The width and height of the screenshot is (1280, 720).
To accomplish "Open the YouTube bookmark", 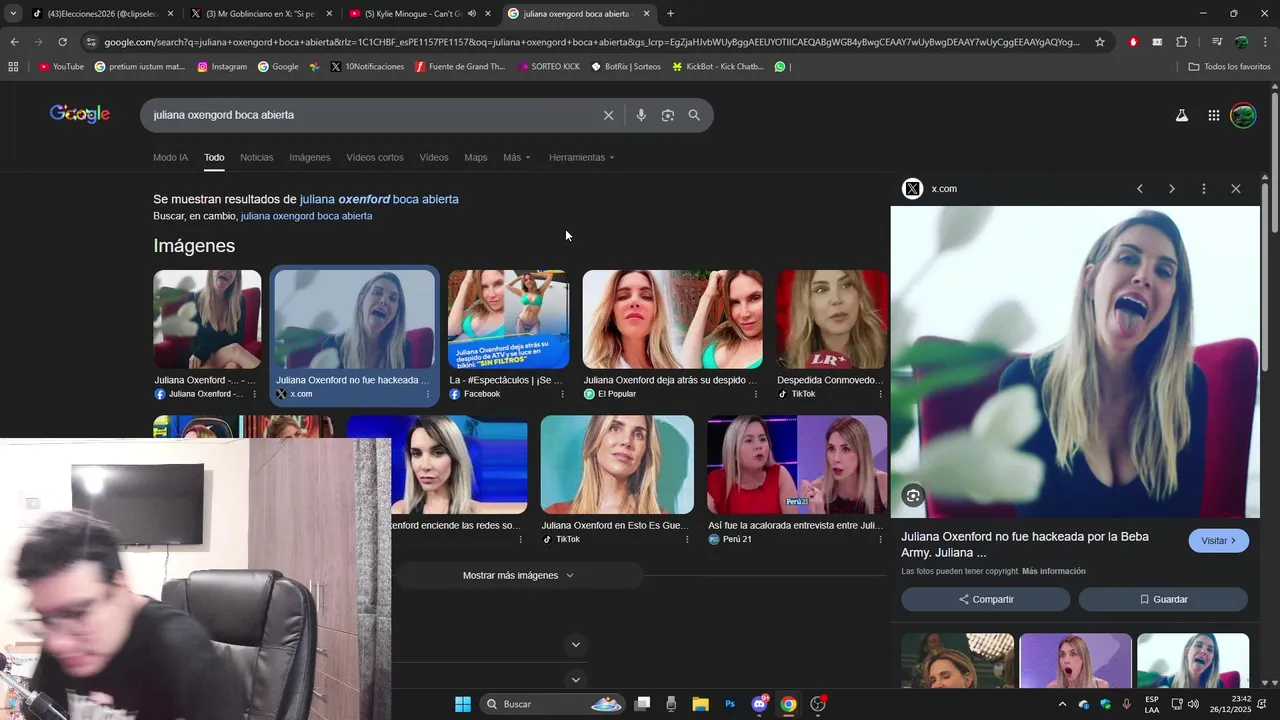I will 61,67.
